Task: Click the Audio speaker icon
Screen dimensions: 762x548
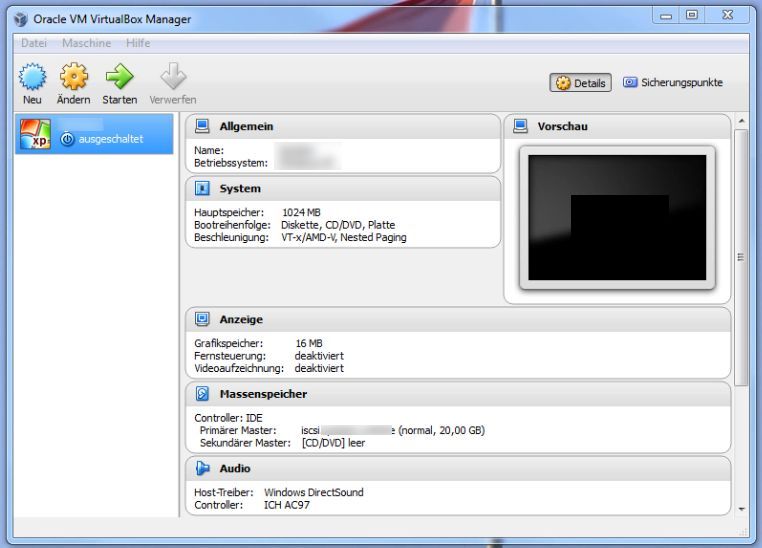Action: (x=202, y=468)
